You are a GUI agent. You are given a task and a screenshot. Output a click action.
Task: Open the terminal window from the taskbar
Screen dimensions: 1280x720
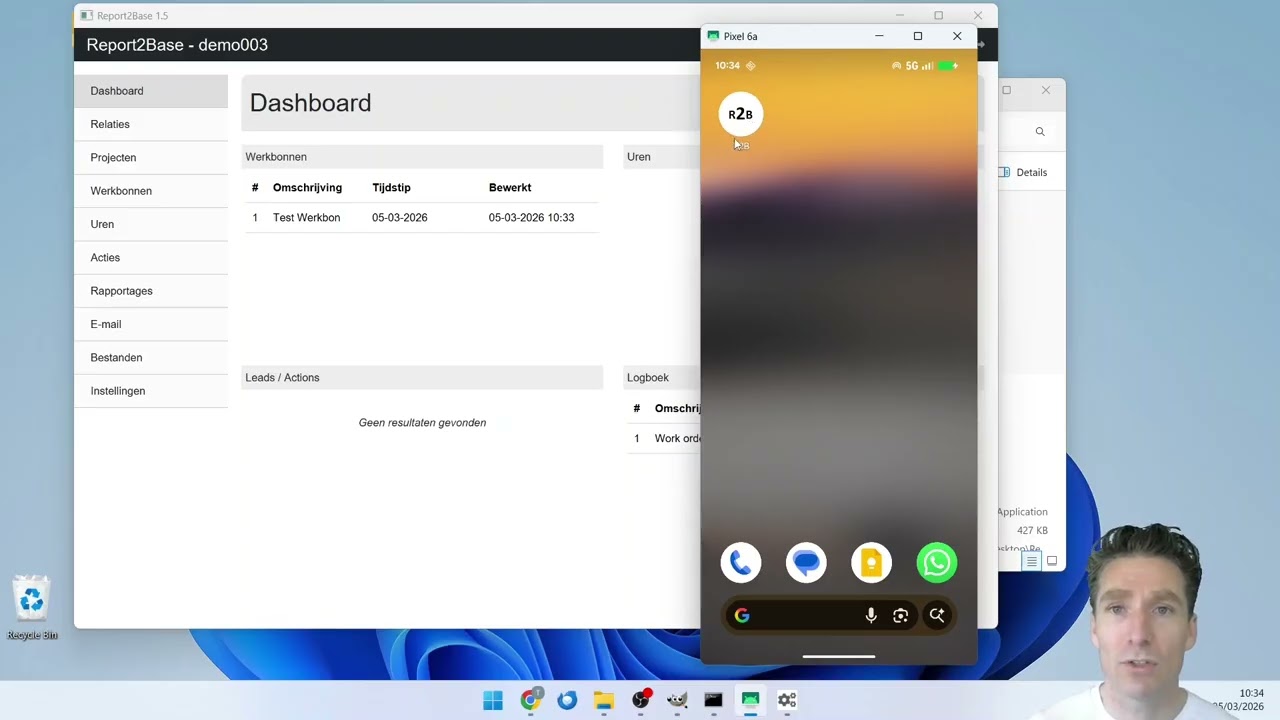713,700
